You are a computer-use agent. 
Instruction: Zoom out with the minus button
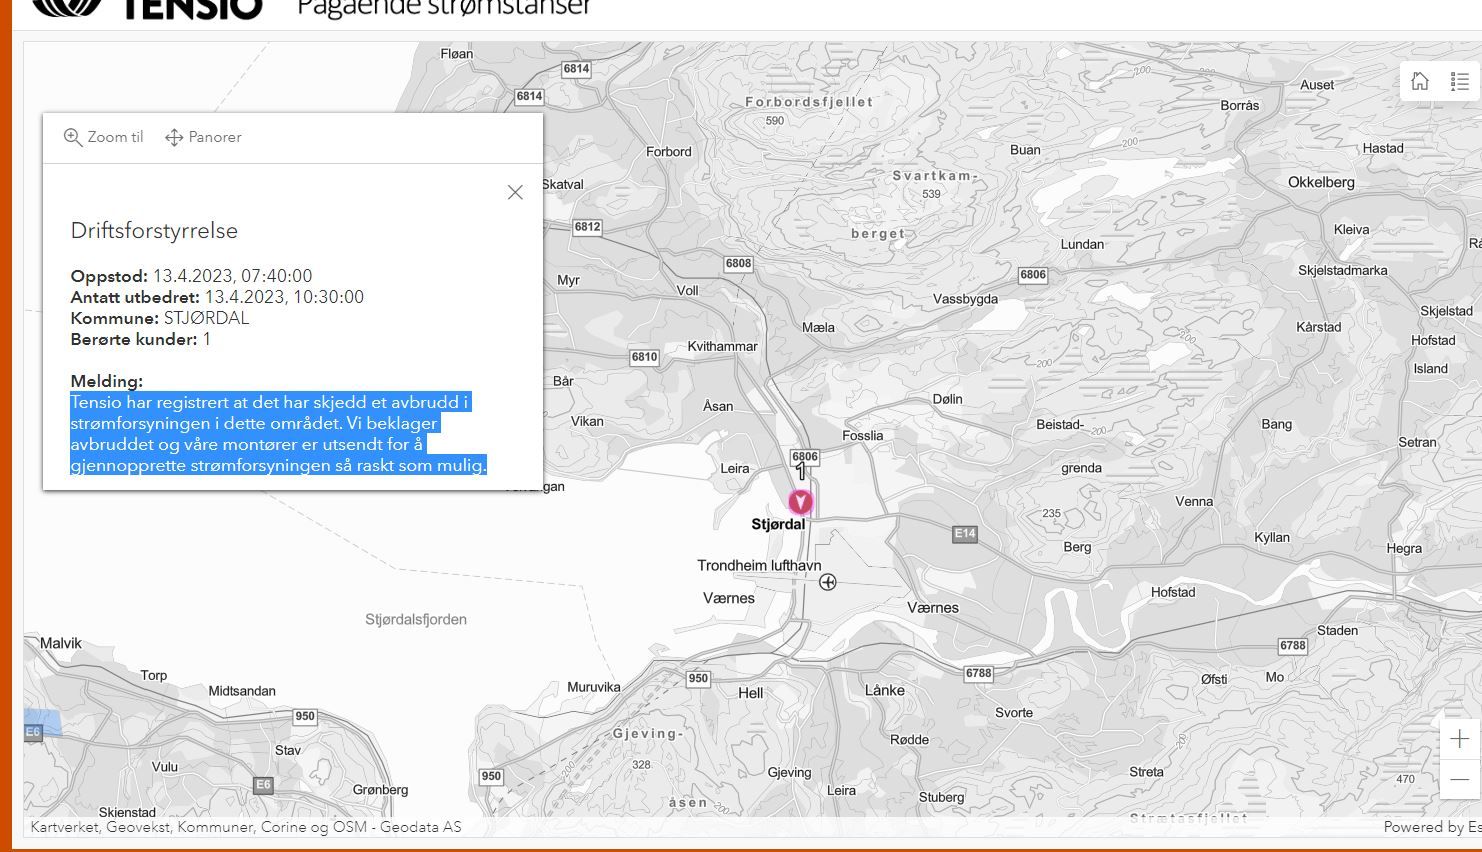[x=1460, y=779]
